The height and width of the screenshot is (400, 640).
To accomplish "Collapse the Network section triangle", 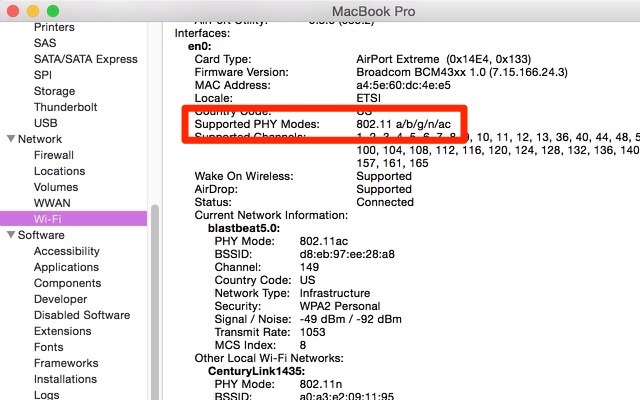I will (x=11, y=139).
